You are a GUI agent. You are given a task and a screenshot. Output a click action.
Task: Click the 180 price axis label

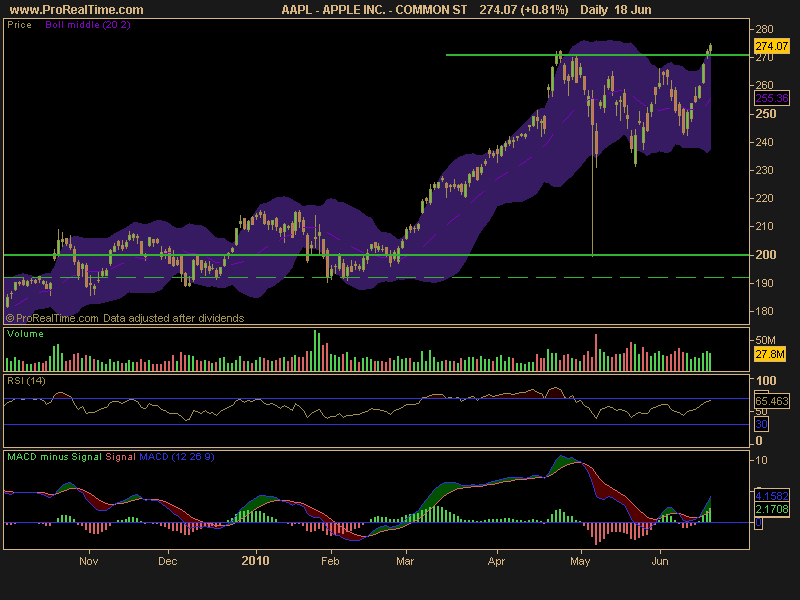pyautogui.click(x=765, y=311)
